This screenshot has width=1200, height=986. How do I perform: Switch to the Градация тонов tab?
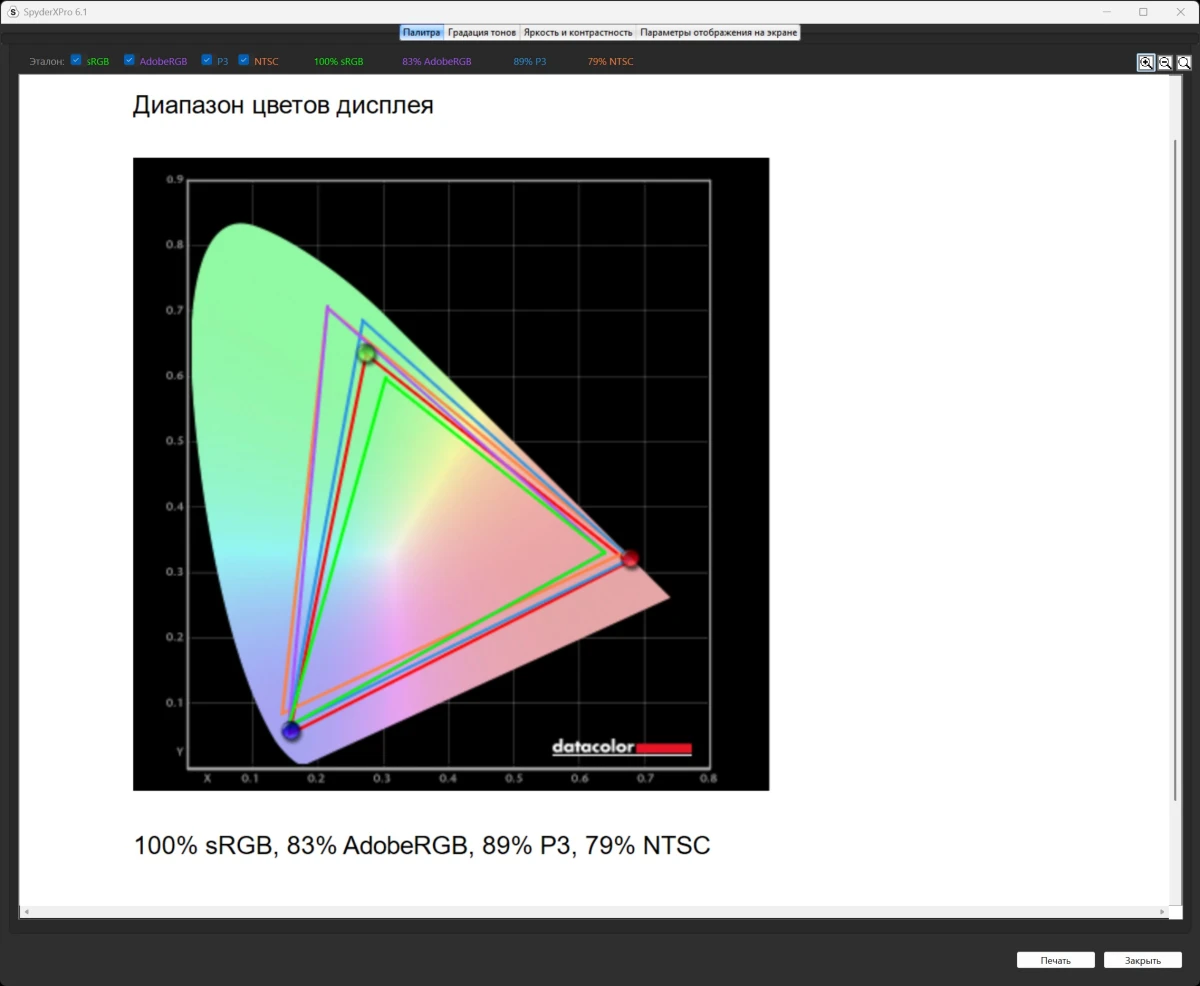pos(482,33)
